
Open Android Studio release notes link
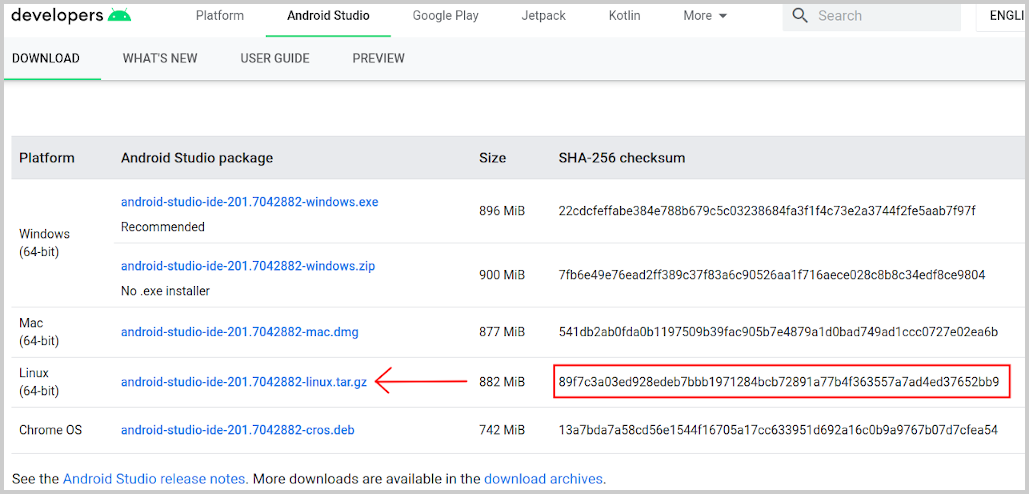(156, 478)
